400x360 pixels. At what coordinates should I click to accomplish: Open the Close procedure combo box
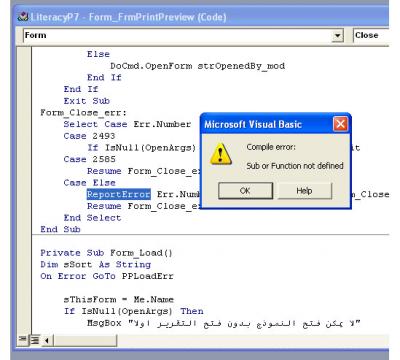pos(371,35)
